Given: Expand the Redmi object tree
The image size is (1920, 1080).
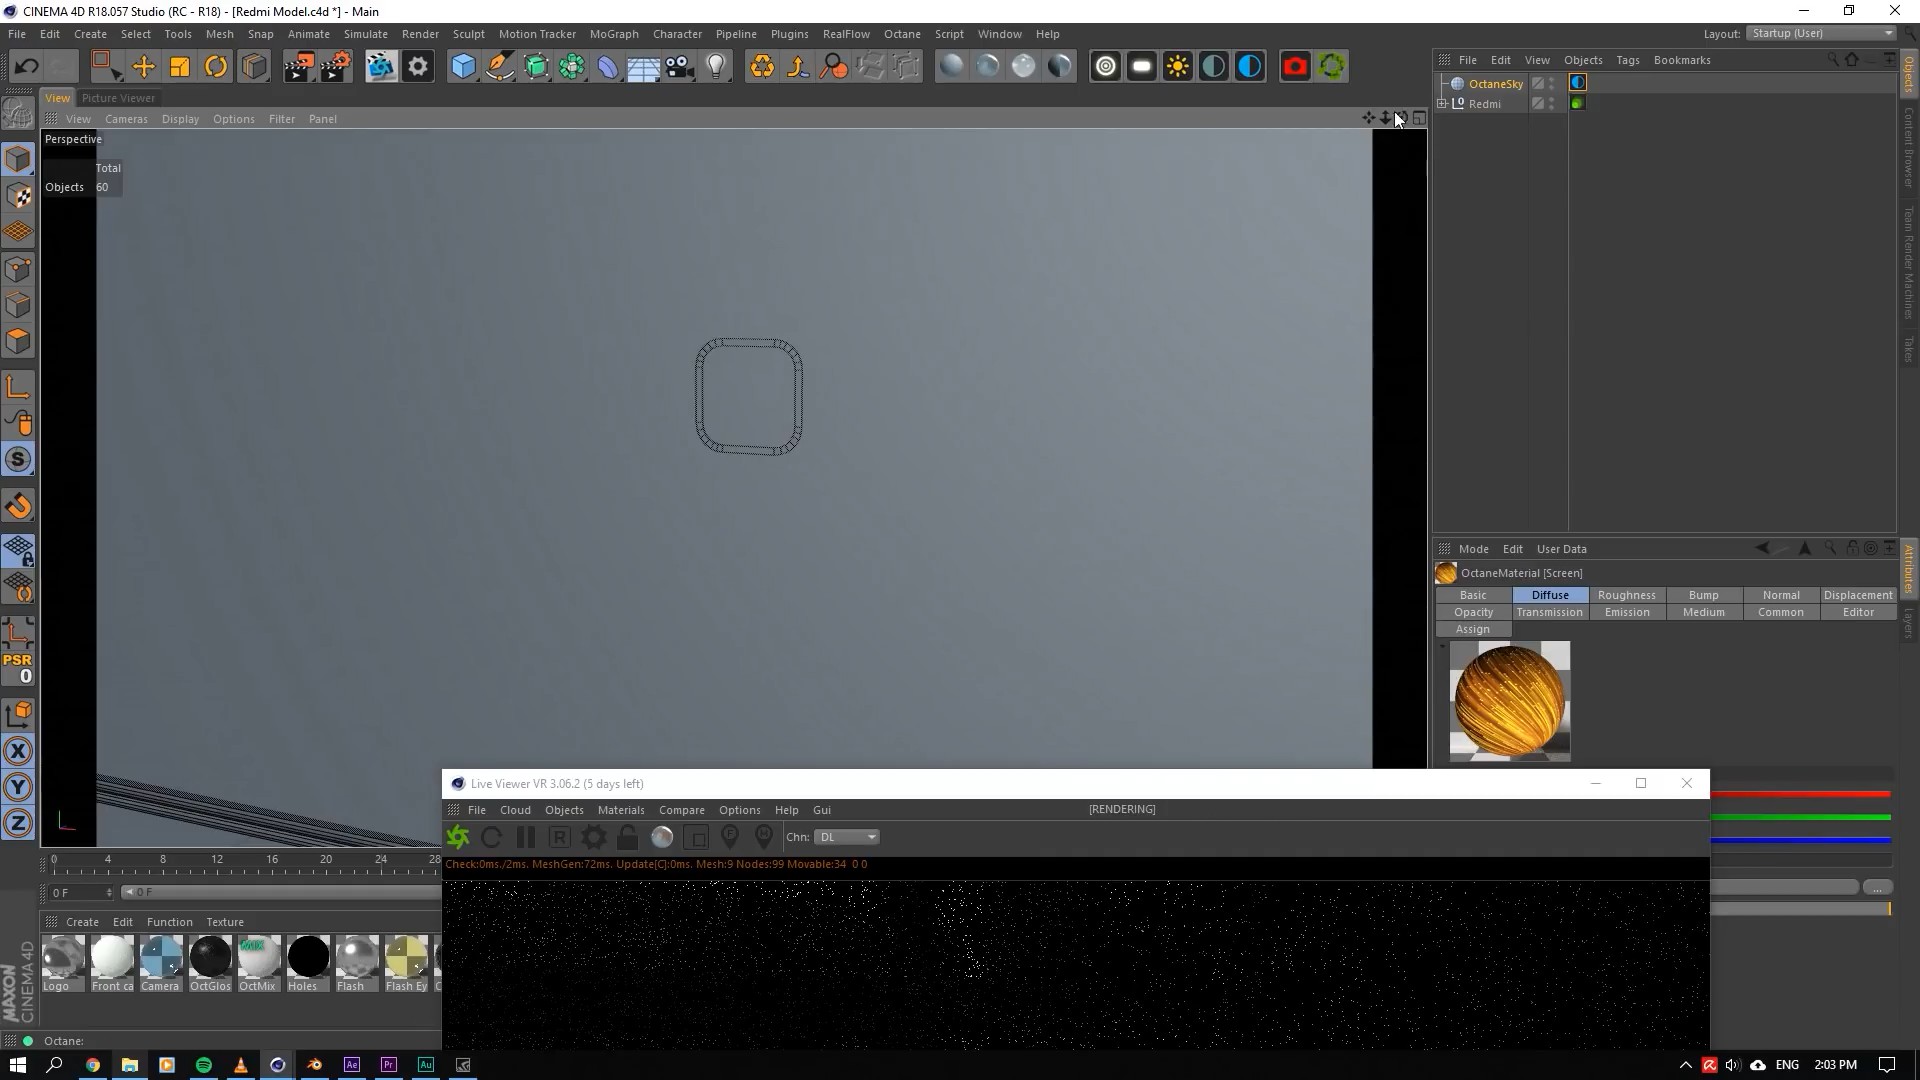Looking at the screenshot, I should pos(1442,104).
